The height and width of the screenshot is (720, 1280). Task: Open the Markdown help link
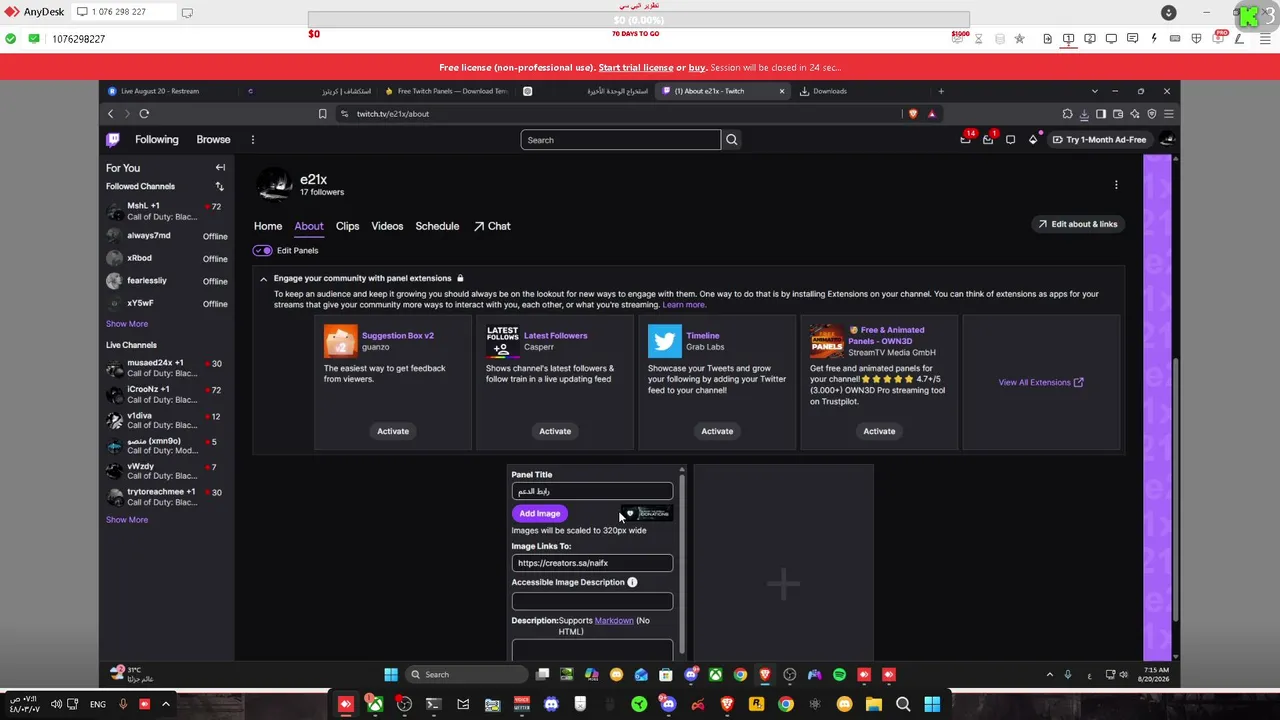[x=614, y=621]
